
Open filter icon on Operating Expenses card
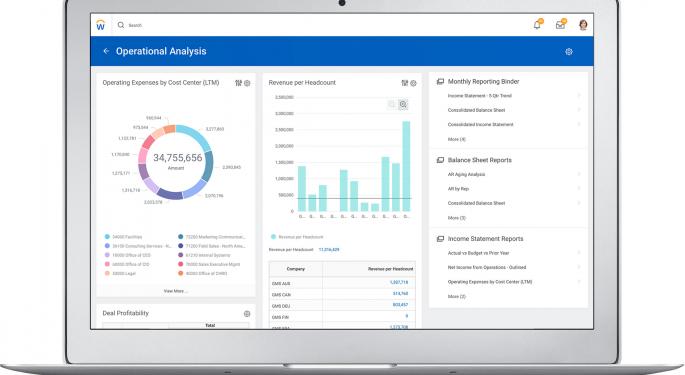[x=239, y=83]
